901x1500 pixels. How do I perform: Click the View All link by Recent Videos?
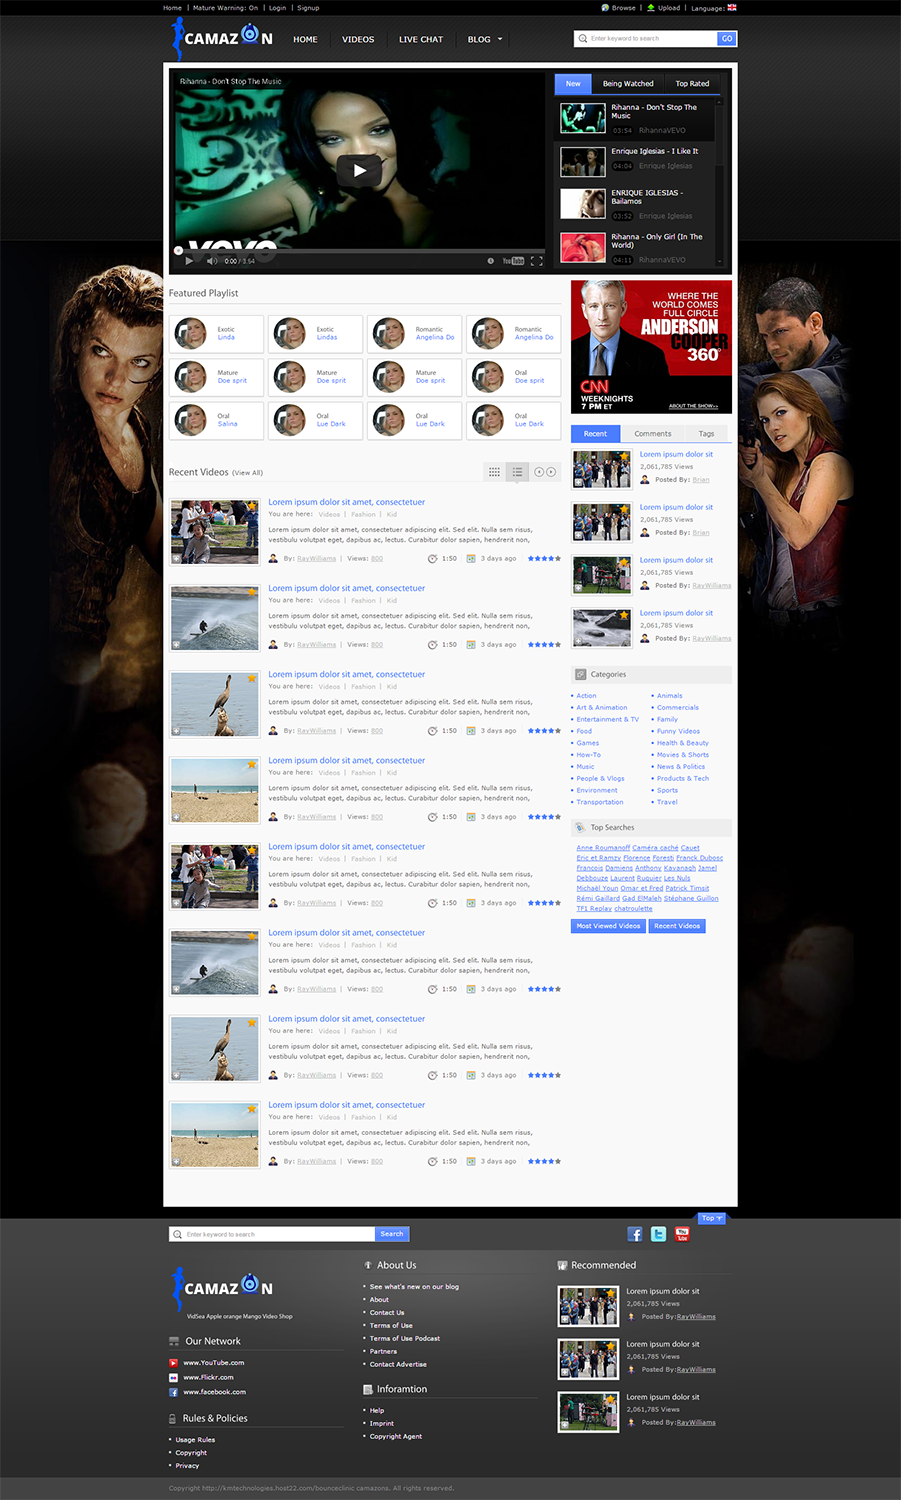point(247,472)
